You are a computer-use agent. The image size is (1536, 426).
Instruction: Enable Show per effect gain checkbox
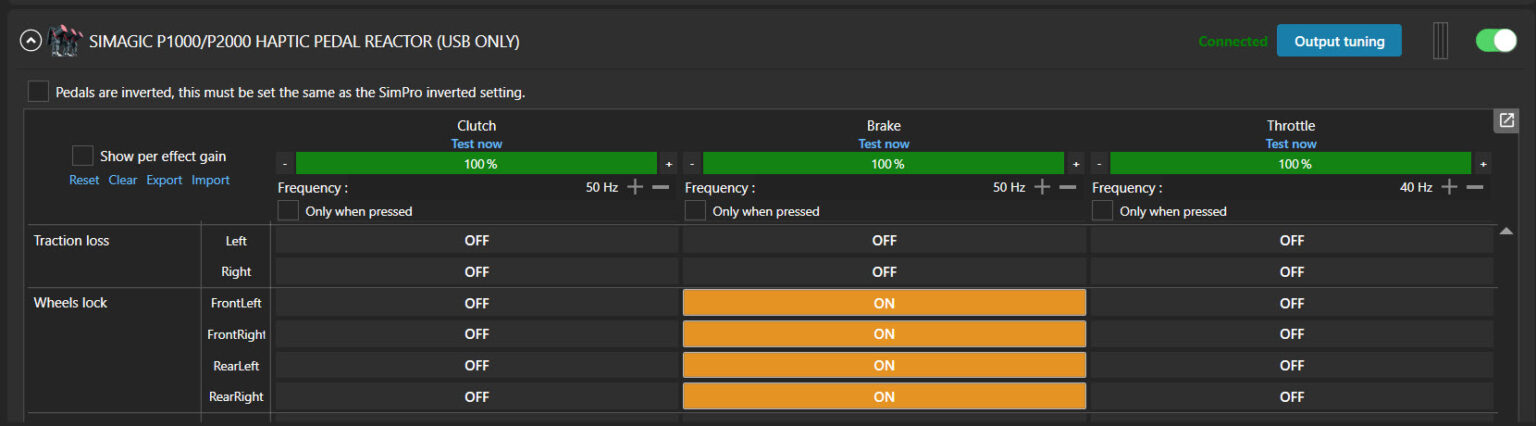point(83,156)
